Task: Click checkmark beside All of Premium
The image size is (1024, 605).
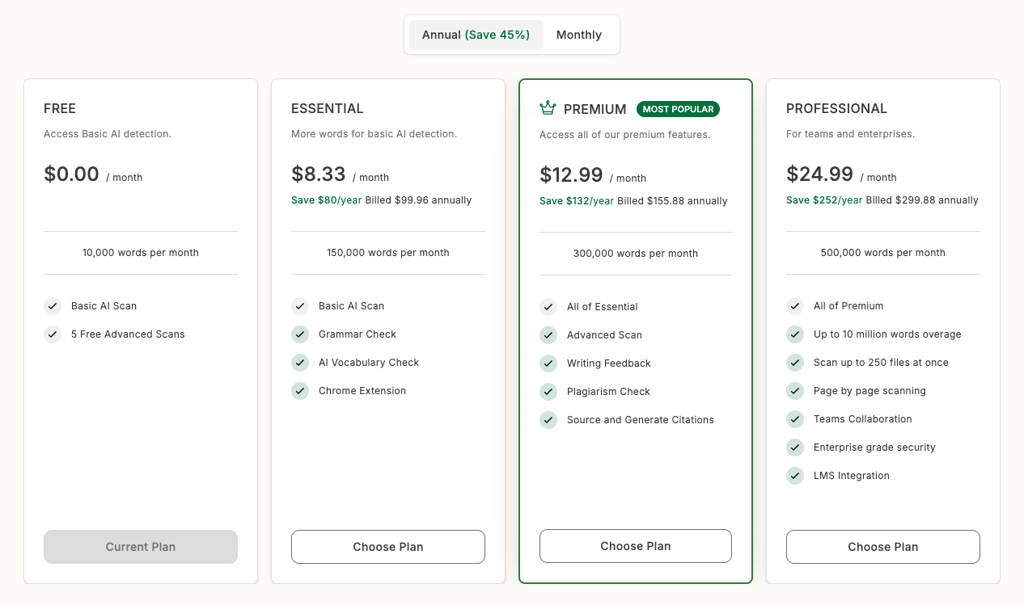Action: pyautogui.click(x=795, y=306)
